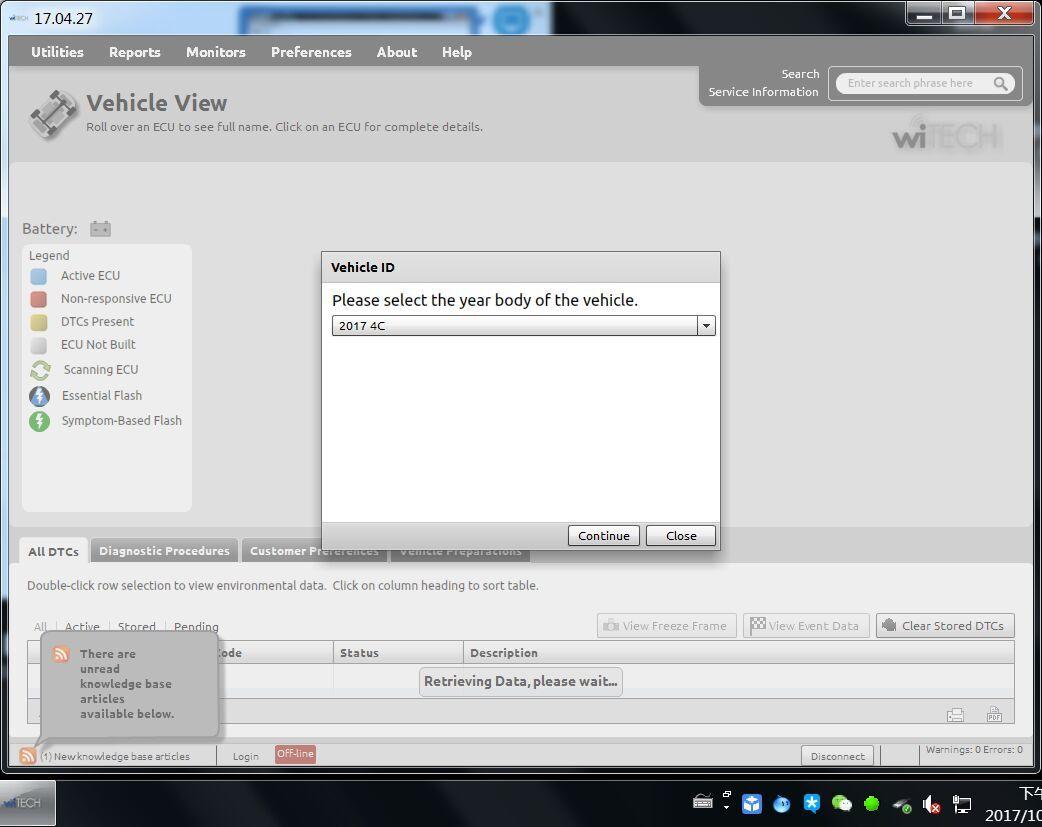This screenshot has height=827, width=1042.
Task: Click the magnifying glass in the search field
Action: [1001, 84]
